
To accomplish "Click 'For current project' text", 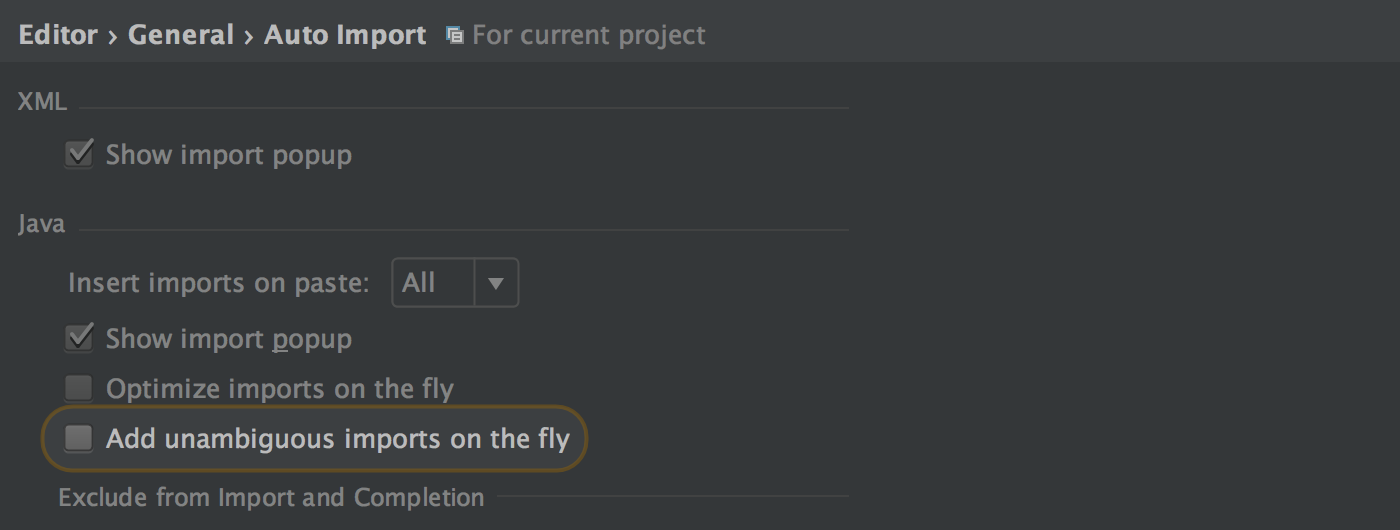I will pos(589,35).
